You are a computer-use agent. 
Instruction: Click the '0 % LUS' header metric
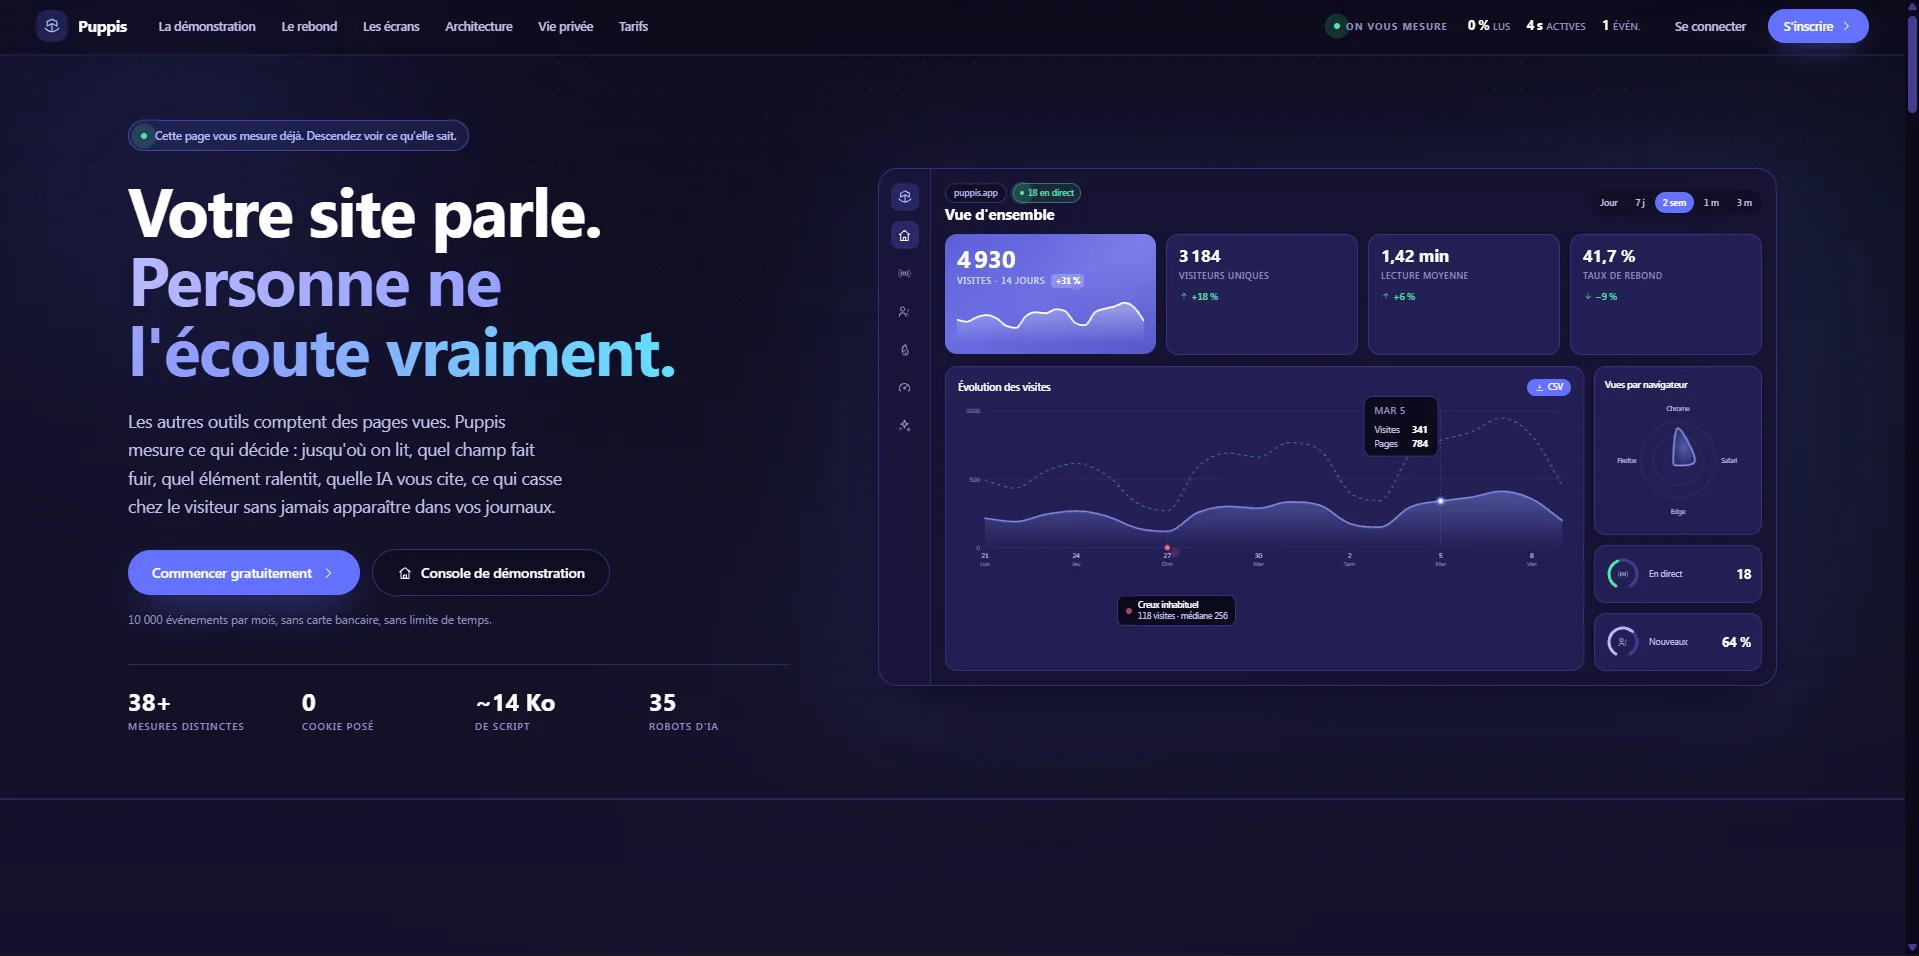click(1489, 26)
